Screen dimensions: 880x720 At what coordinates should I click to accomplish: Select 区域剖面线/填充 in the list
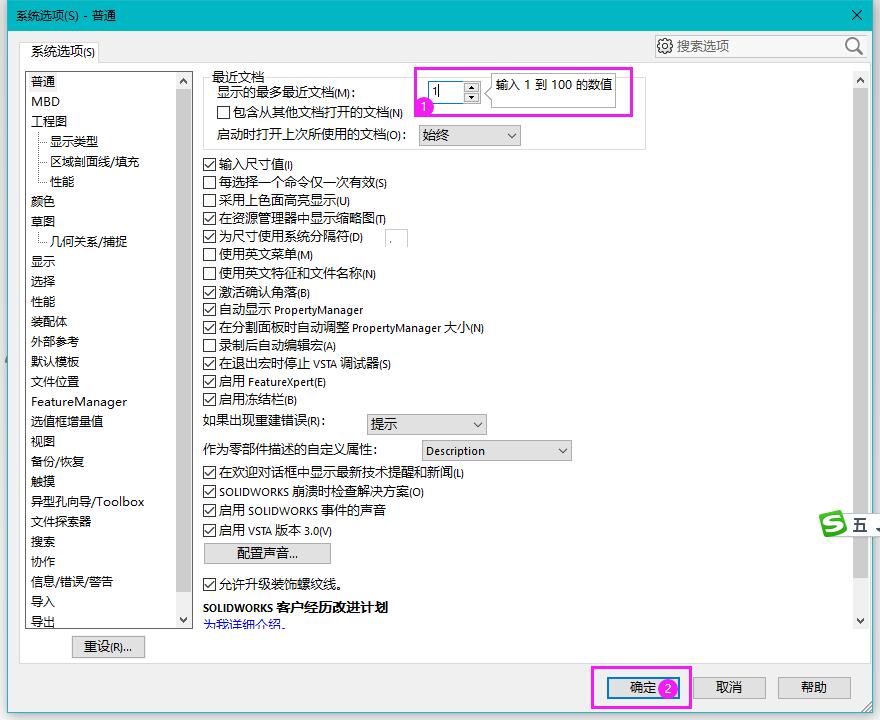[94, 162]
